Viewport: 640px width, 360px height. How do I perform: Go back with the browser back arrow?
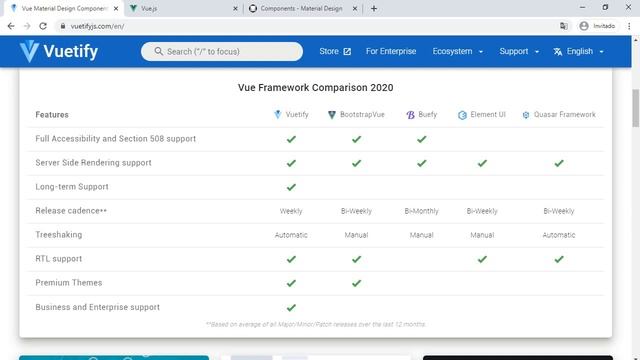coord(11,26)
